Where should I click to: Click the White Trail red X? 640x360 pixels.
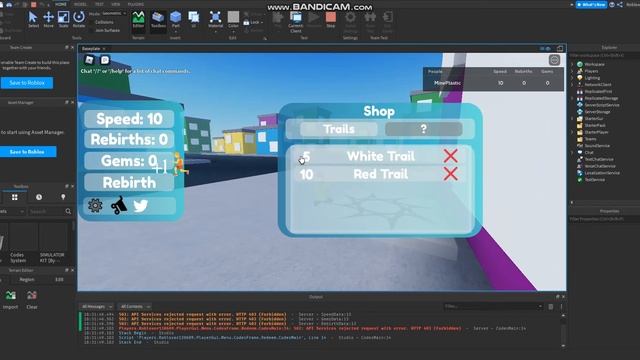pos(451,156)
